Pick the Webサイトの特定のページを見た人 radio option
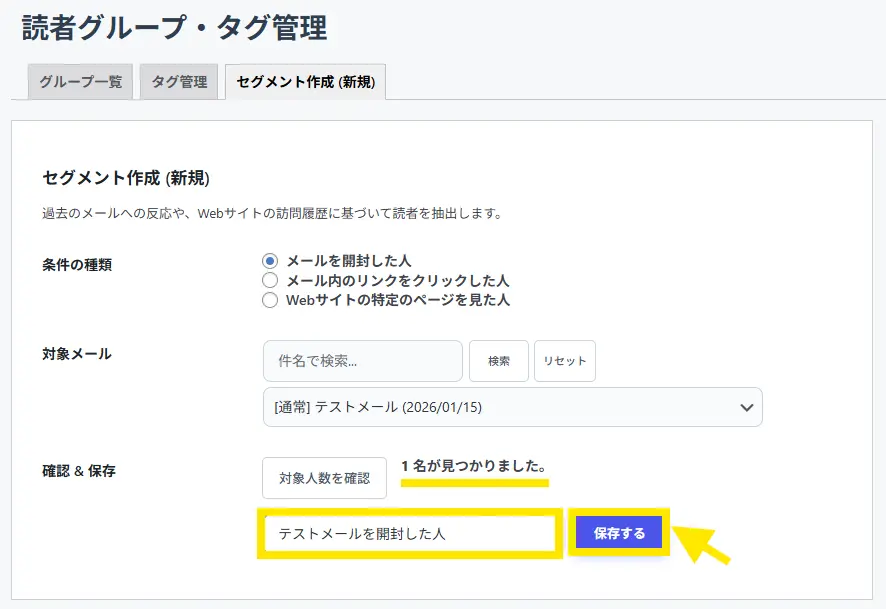The height and width of the screenshot is (609, 886). point(269,300)
